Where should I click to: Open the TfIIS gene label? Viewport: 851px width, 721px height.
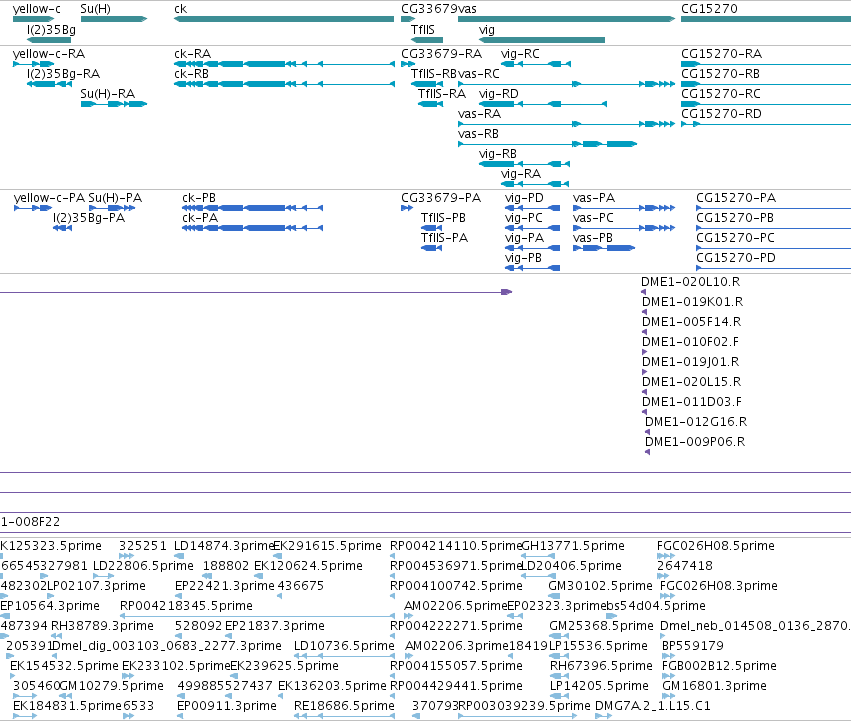click(x=423, y=30)
